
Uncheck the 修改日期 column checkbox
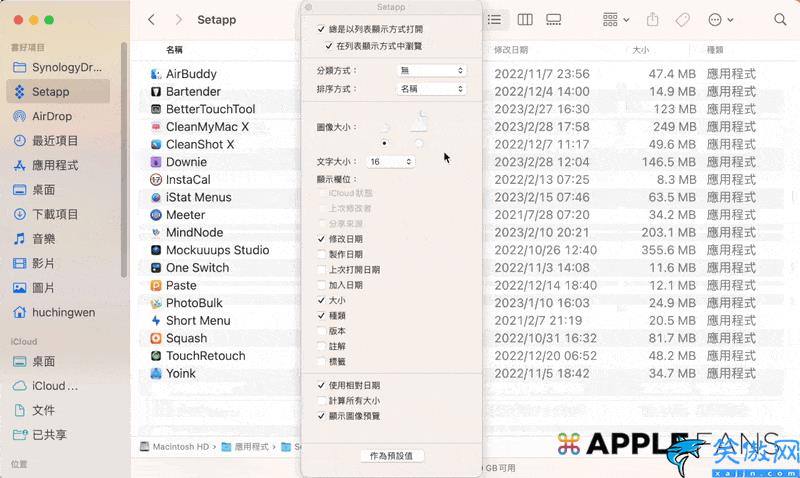(x=321, y=239)
